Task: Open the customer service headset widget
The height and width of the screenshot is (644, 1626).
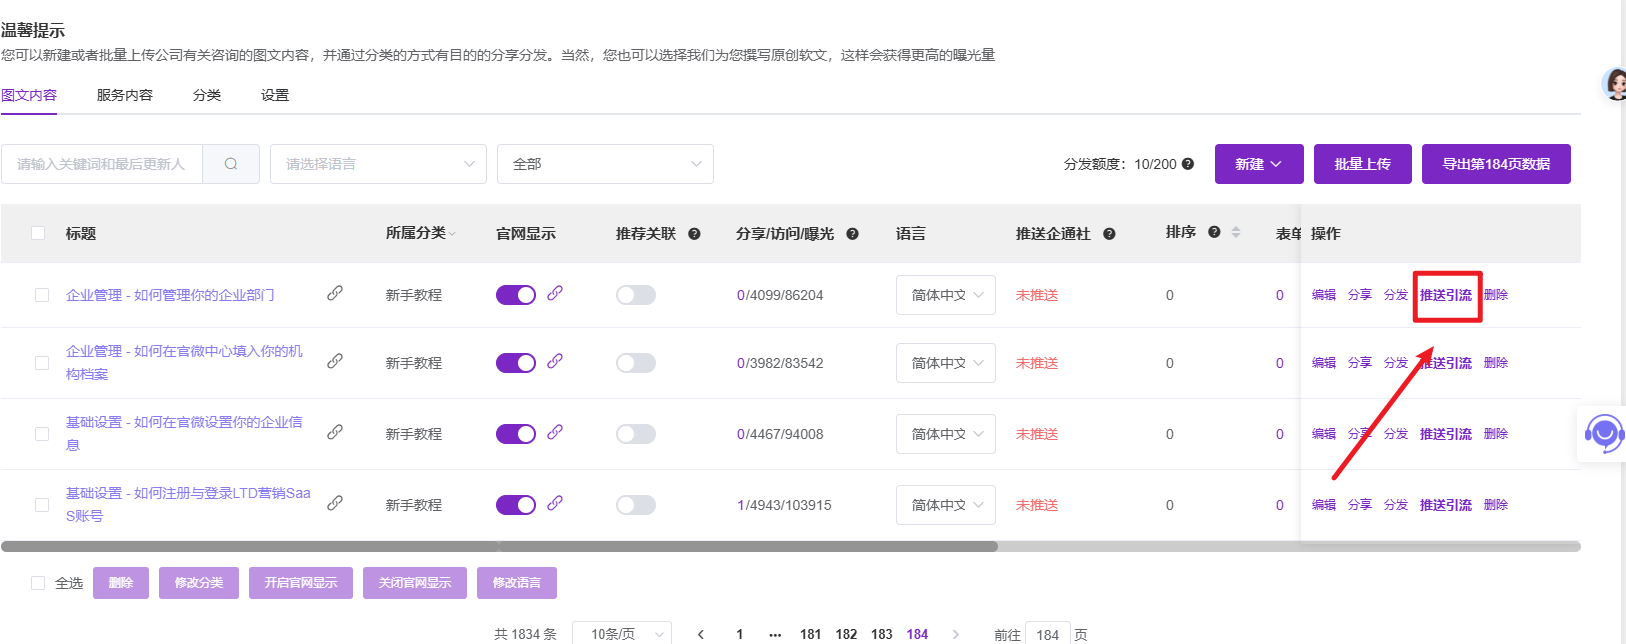Action: [x=1603, y=434]
